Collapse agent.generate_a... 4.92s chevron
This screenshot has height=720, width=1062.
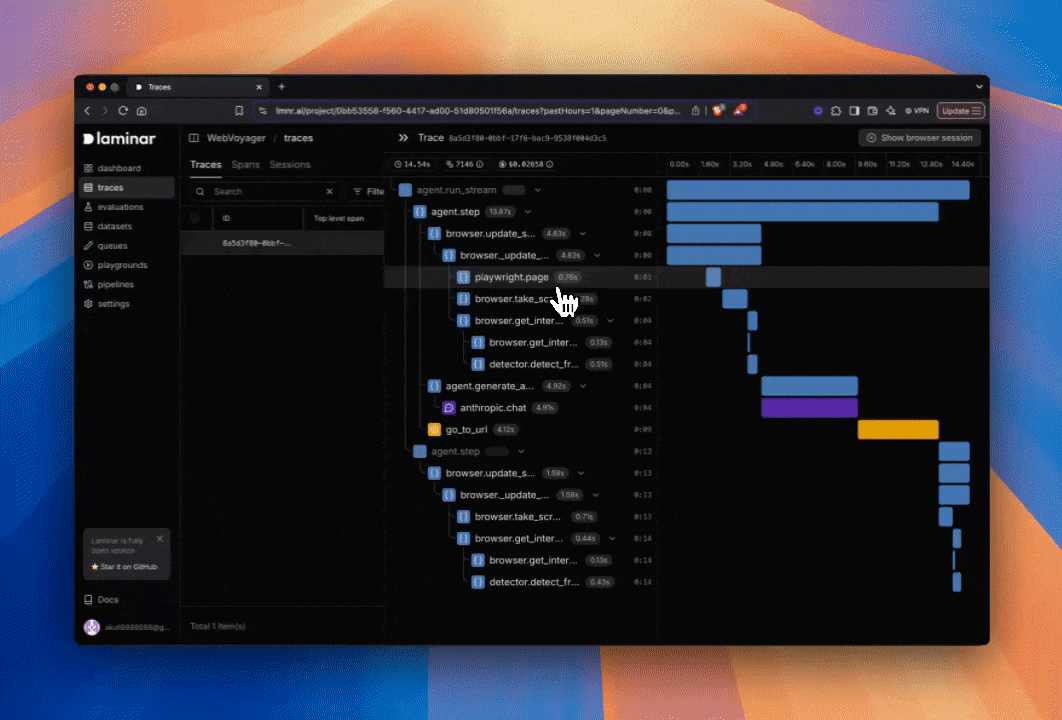click(x=582, y=386)
